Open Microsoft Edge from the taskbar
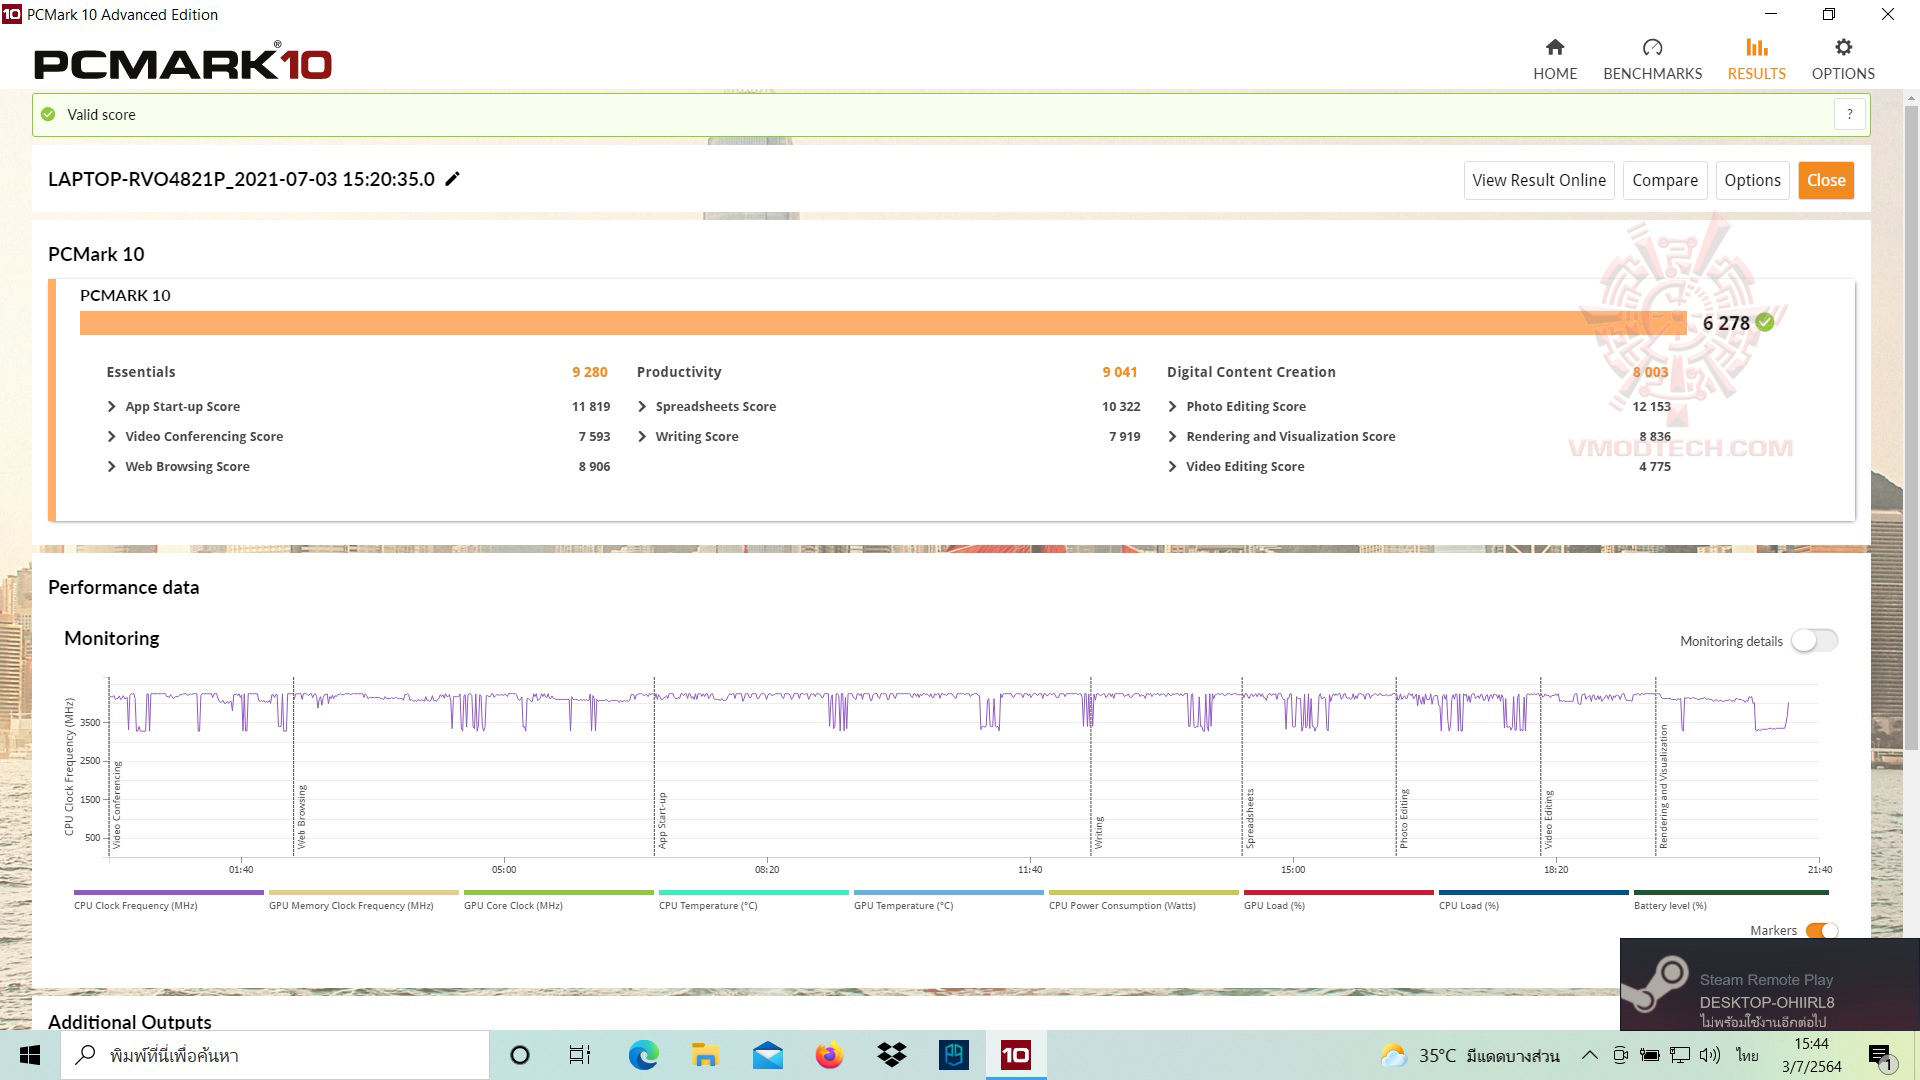Image resolution: width=1920 pixels, height=1080 pixels. tap(643, 1055)
